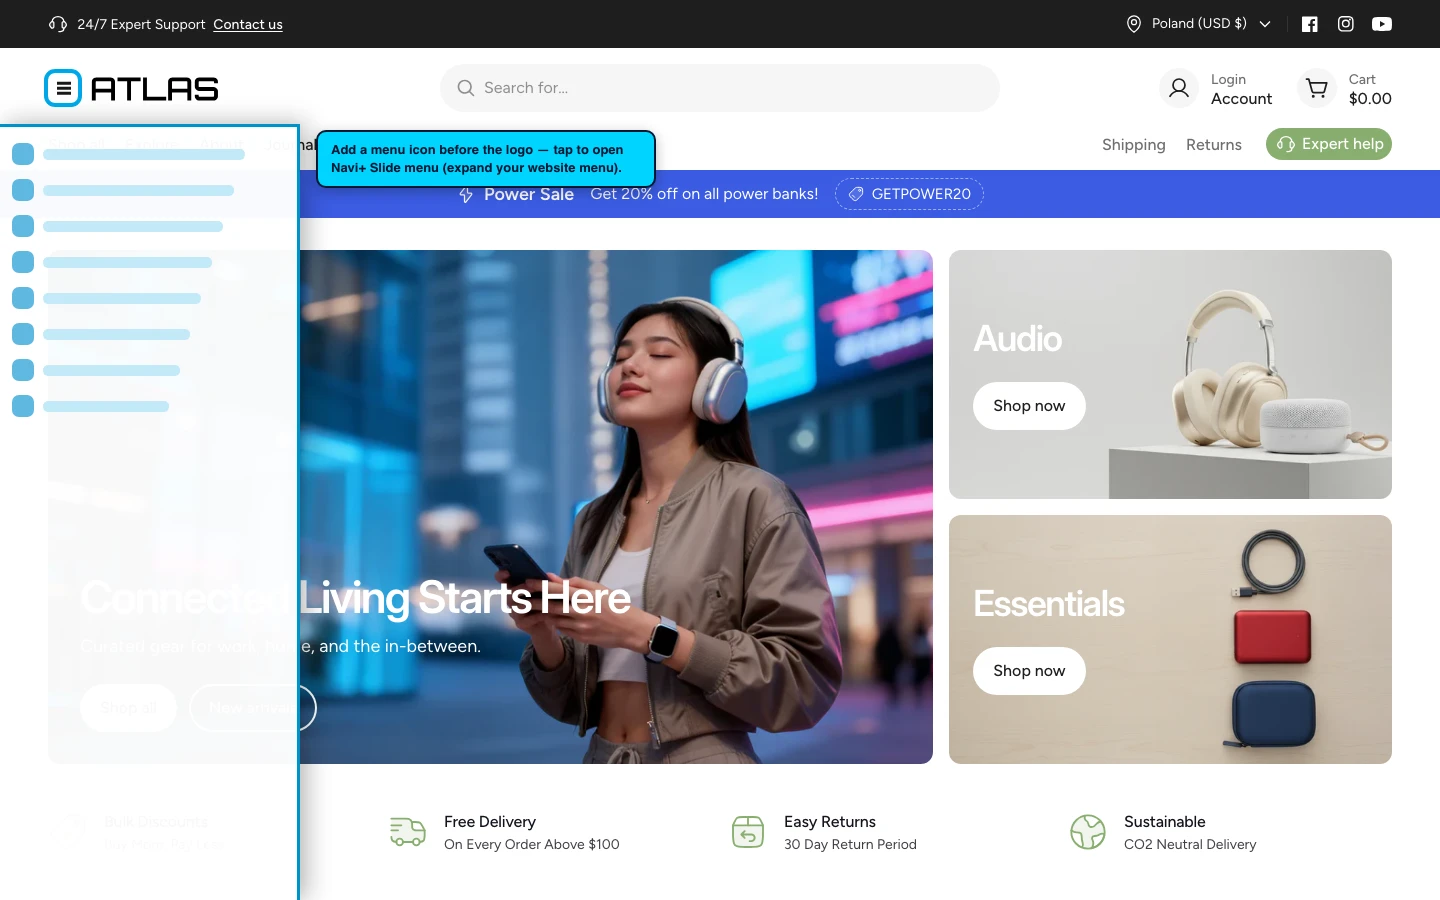Click the 'Sustainable' heading
The height and width of the screenshot is (900, 1440).
pyautogui.click(x=1164, y=822)
